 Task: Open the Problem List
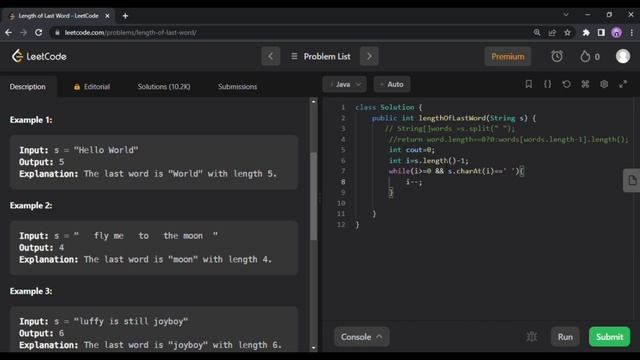pos(321,56)
